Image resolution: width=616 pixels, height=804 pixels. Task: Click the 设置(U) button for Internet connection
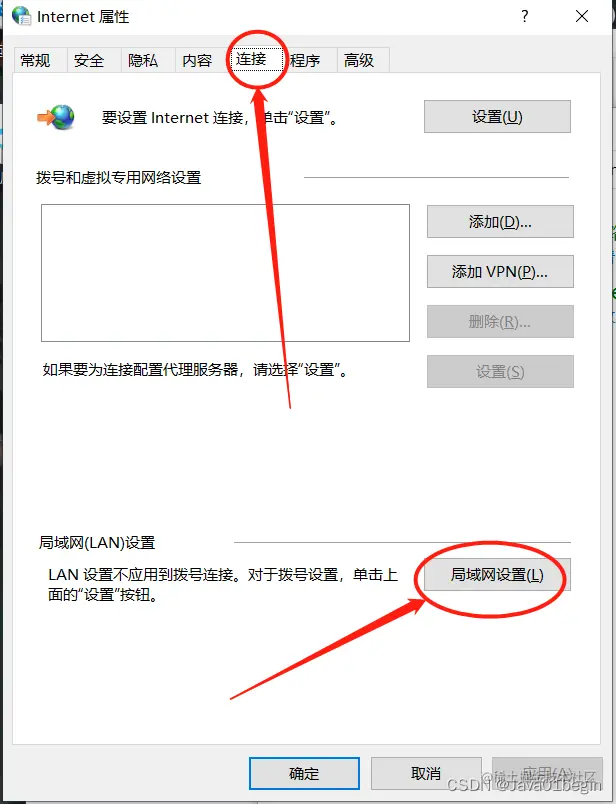497,117
